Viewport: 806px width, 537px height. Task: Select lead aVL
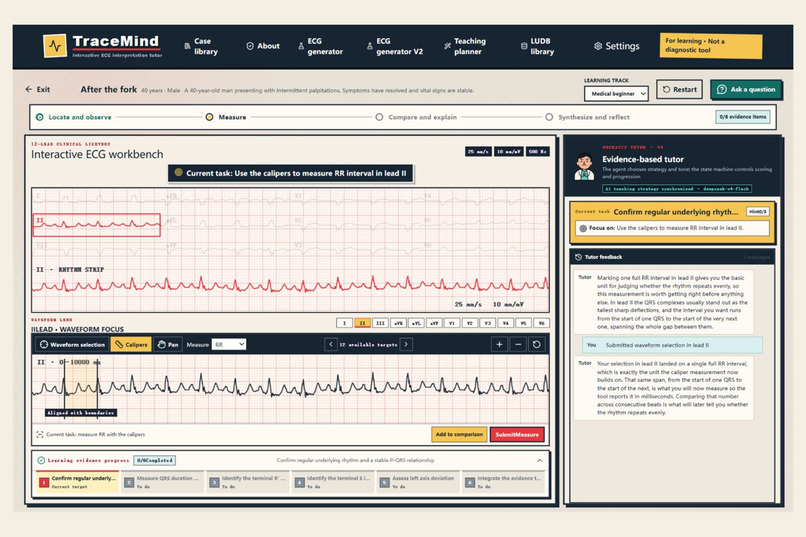point(416,323)
